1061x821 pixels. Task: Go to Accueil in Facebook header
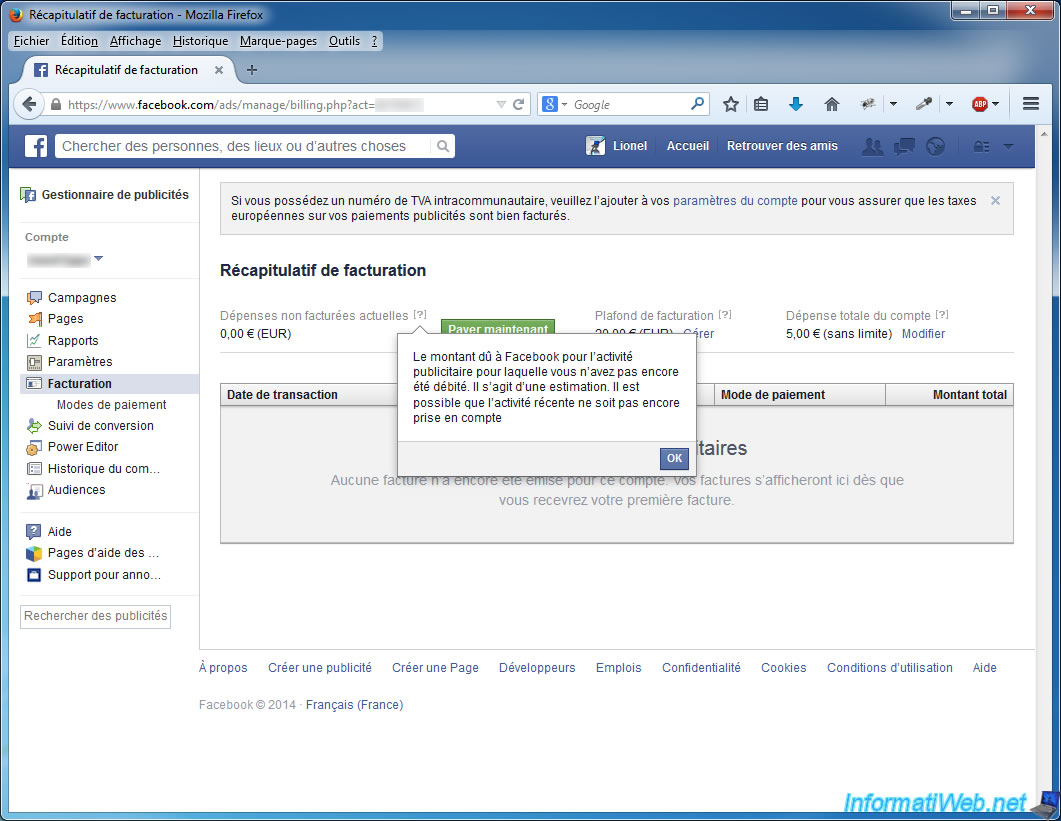point(687,146)
